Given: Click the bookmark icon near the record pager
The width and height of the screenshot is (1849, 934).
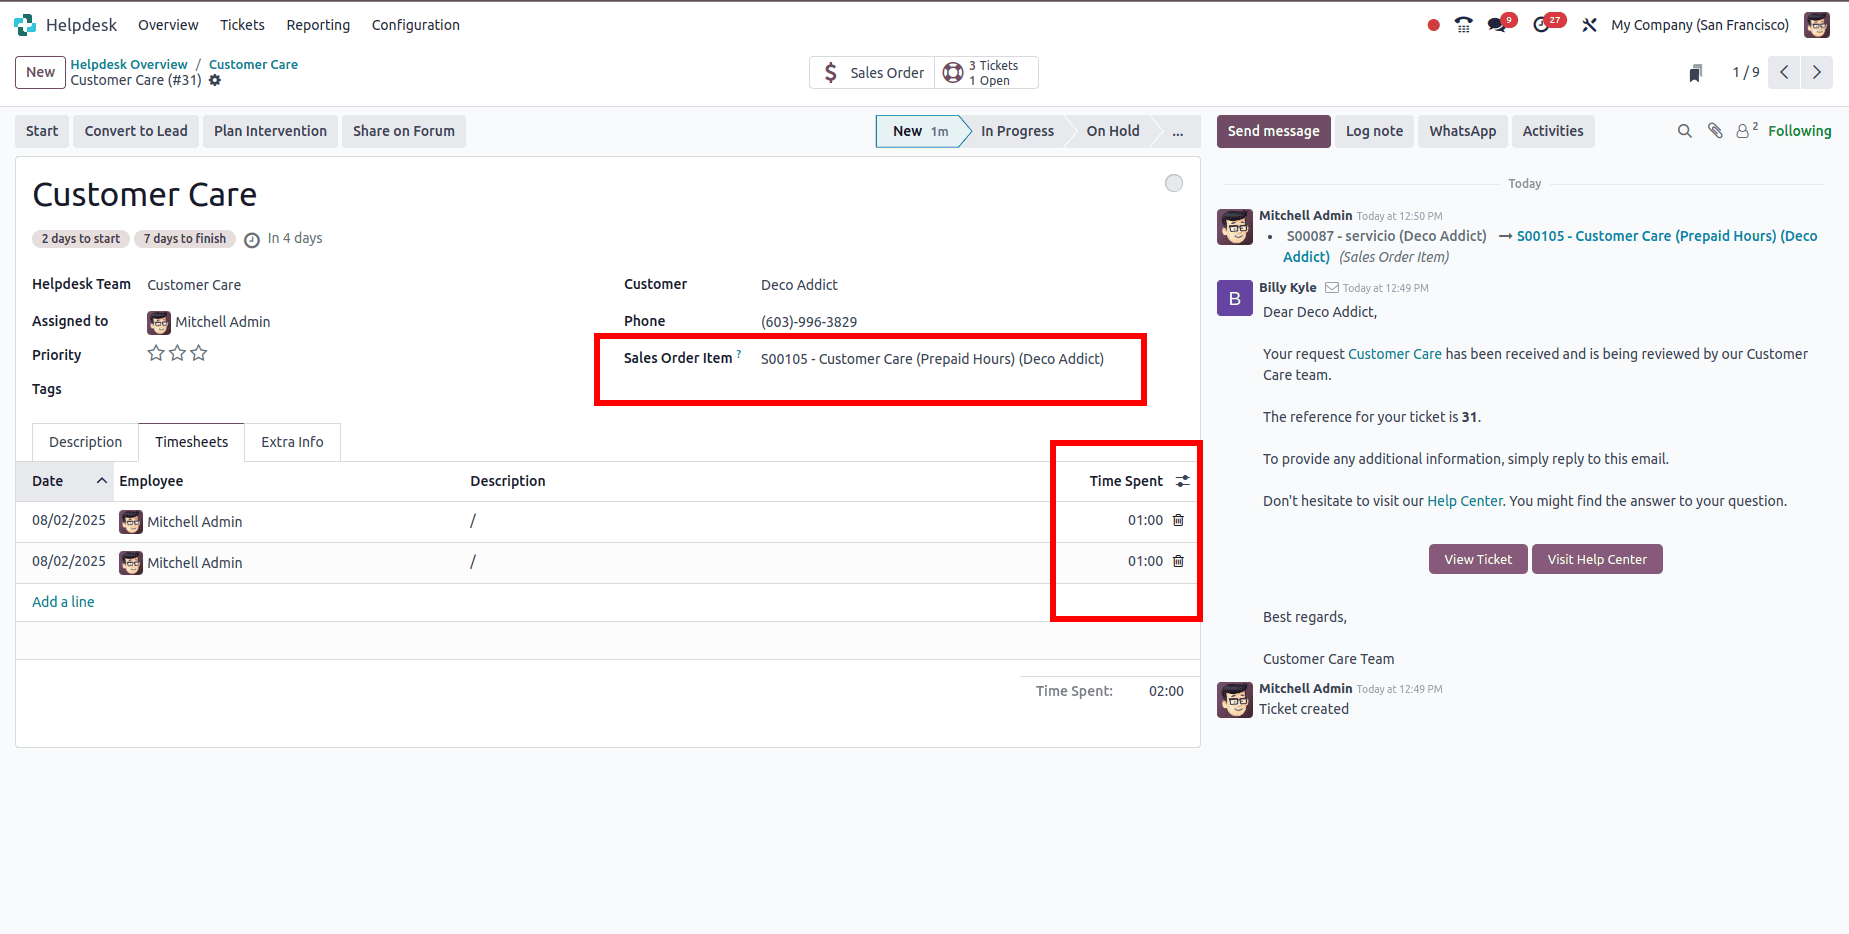Looking at the screenshot, I should click(1695, 72).
